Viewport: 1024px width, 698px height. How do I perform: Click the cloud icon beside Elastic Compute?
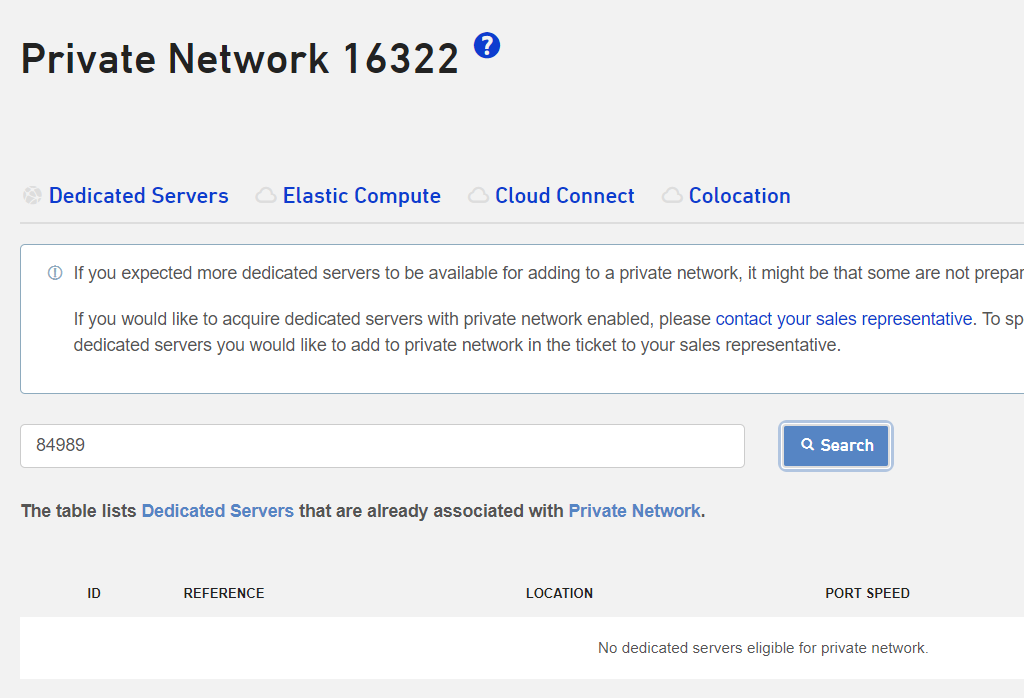pyautogui.click(x=266, y=196)
